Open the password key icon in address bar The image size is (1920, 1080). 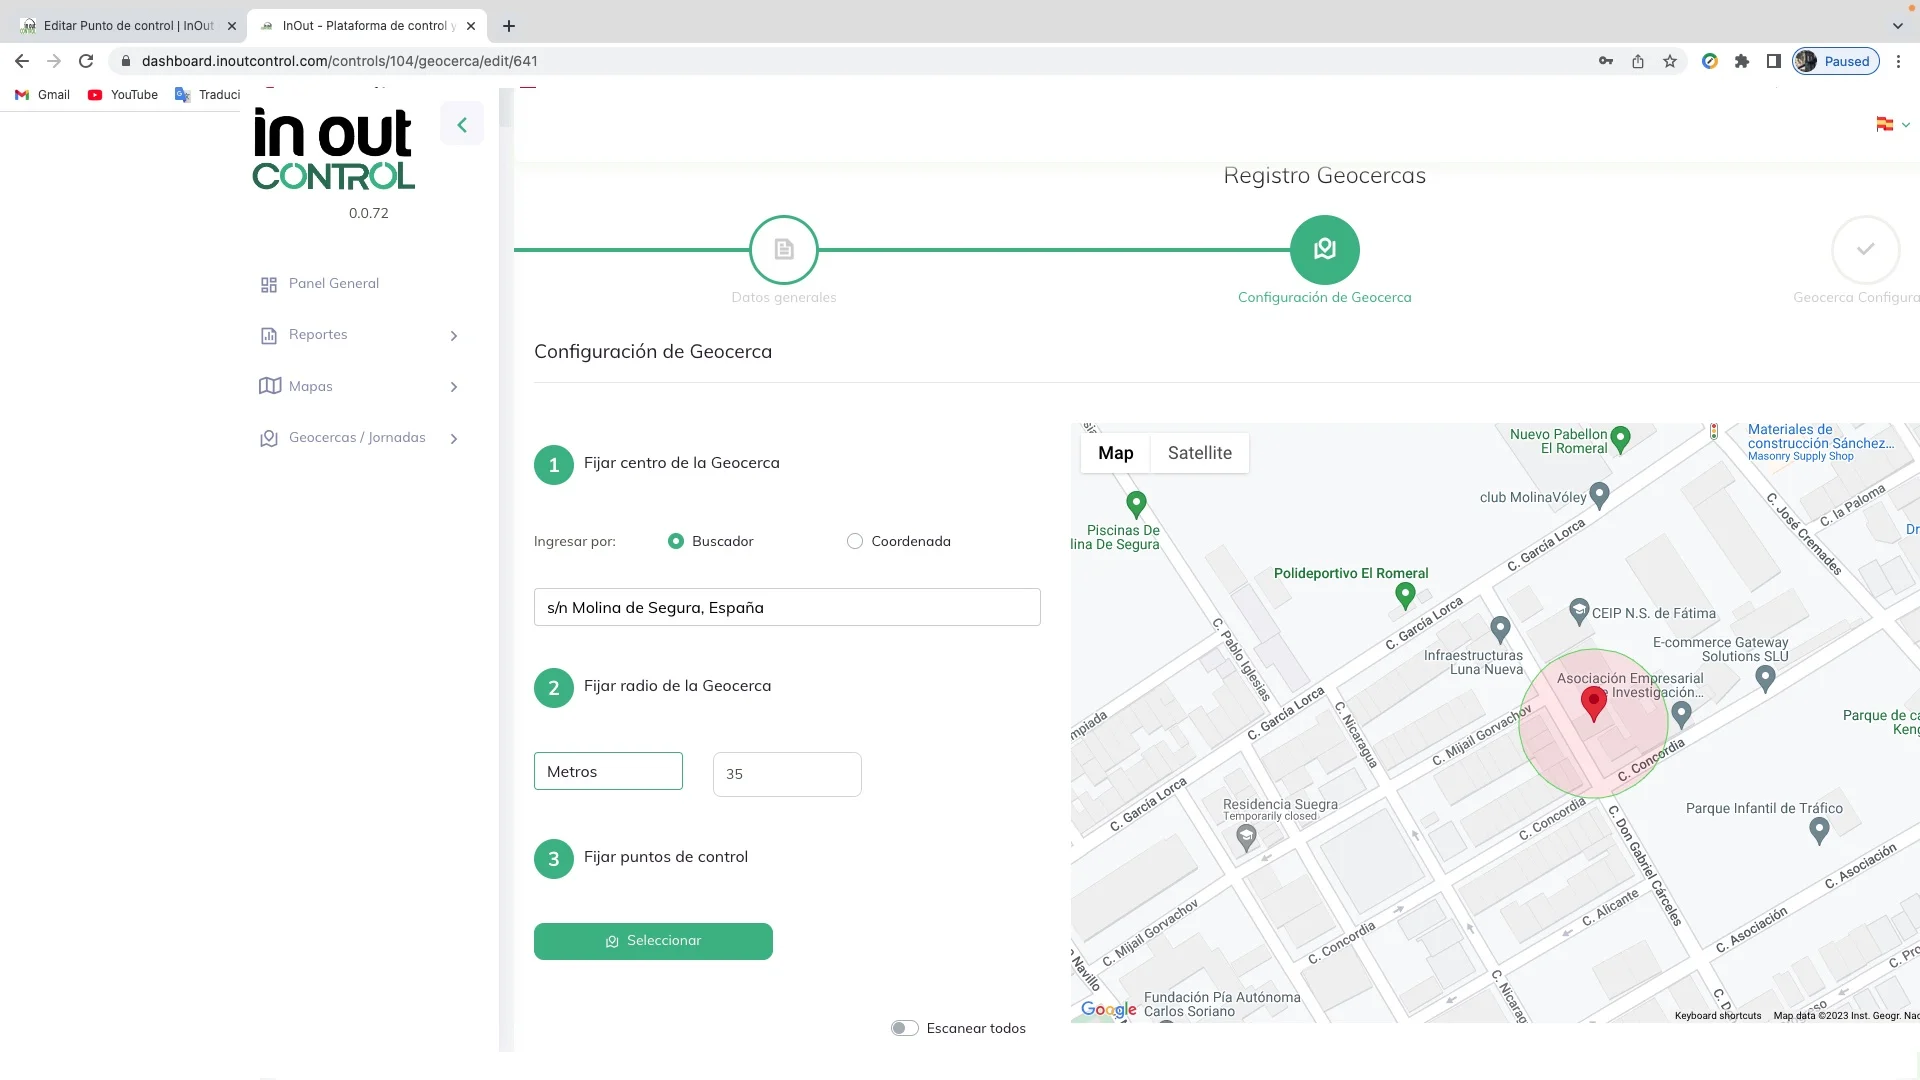pos(1606,61)
